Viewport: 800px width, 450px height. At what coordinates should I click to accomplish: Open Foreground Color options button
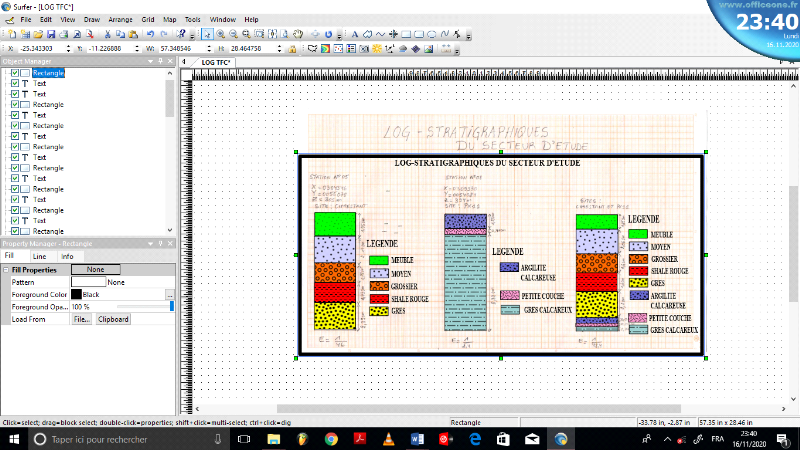[169, 294]
